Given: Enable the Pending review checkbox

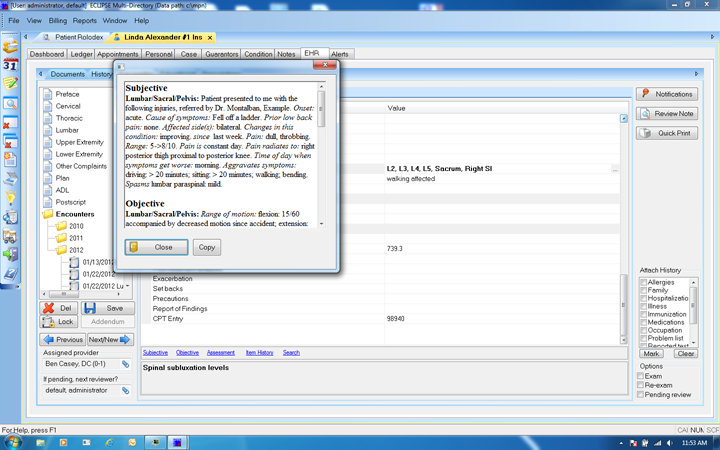Looking at the screenshot, I should coord(640,394).
